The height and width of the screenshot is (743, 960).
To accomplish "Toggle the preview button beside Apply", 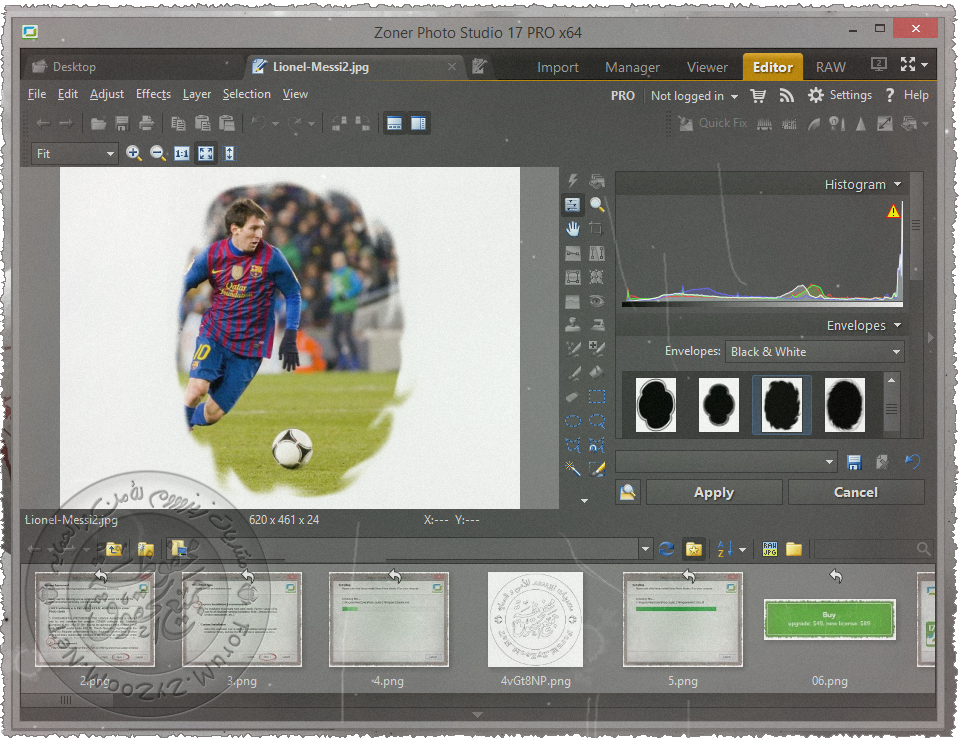I will (628, 493).
